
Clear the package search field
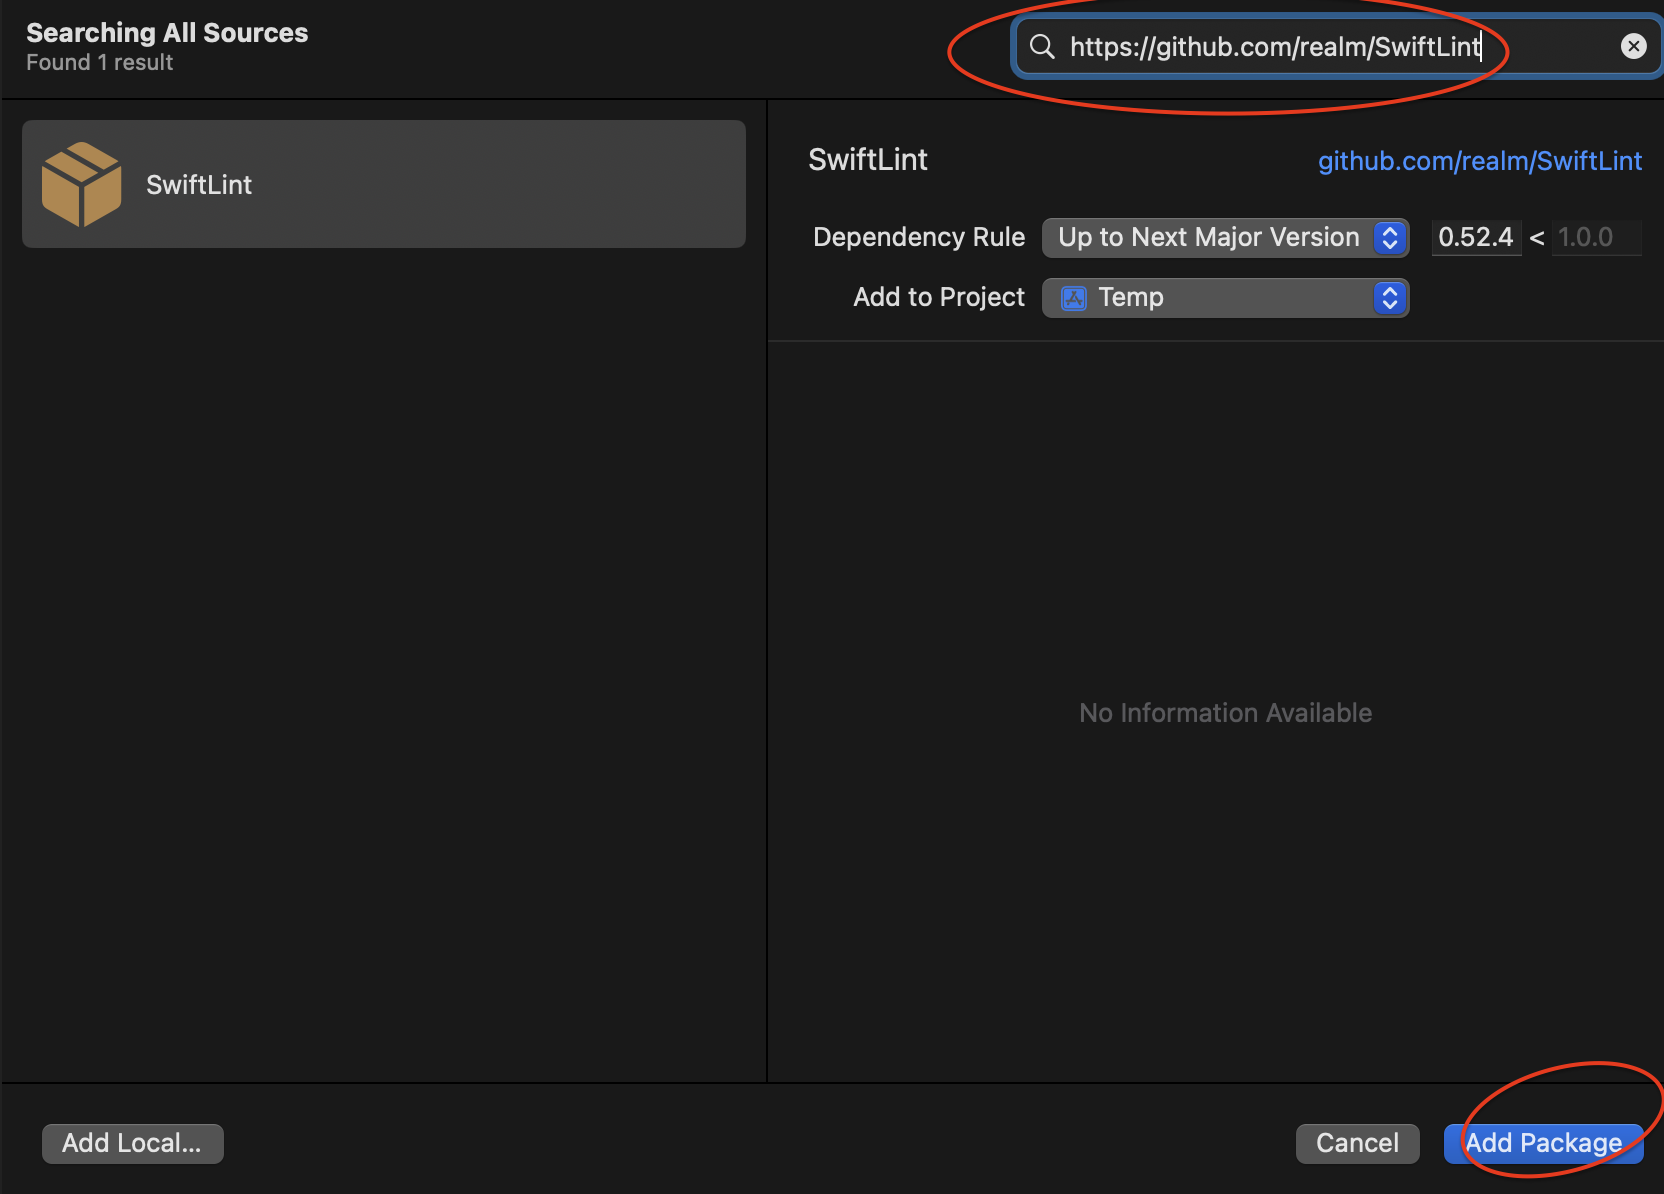click(x=1633, y=46)
